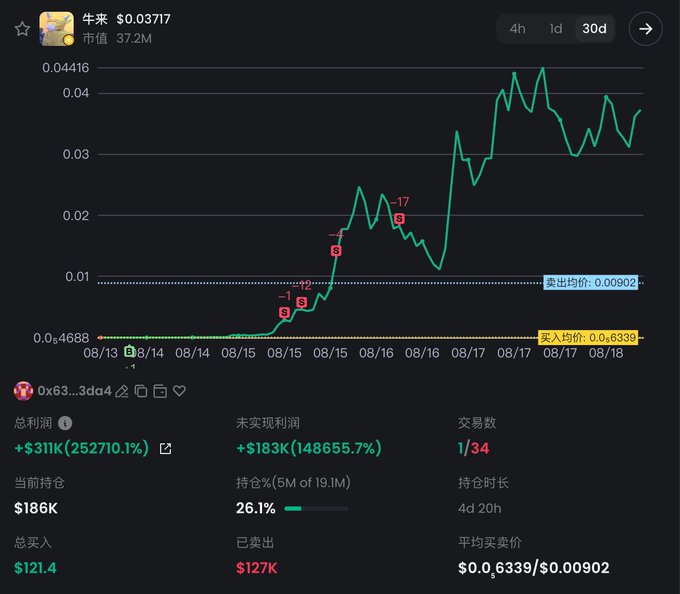Open the 牛来 token avatar image

tap(56, 29)
